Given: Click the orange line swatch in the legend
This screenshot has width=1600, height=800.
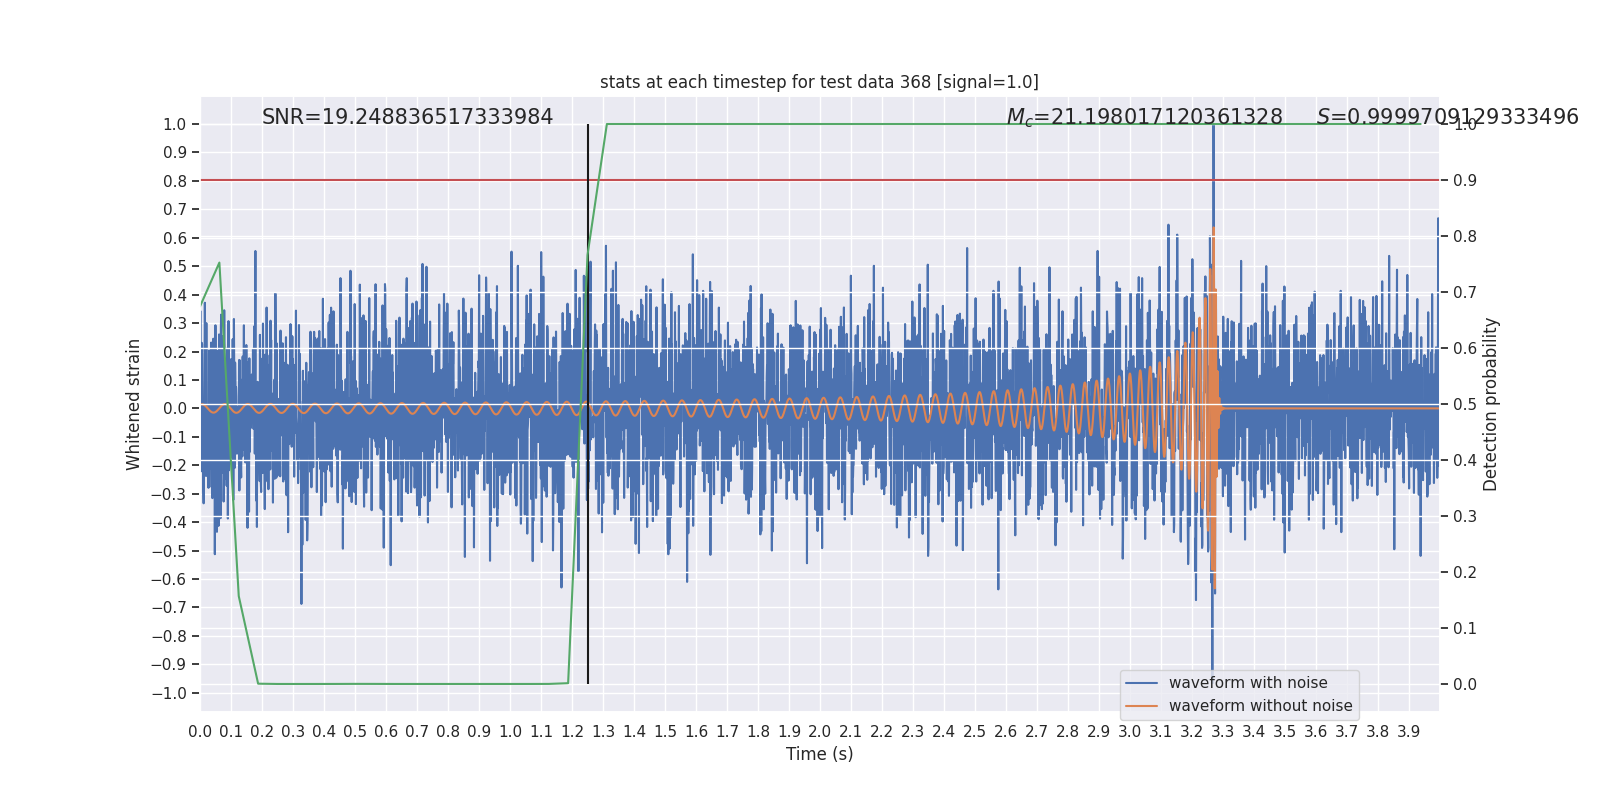Looking at the screenshot, I should pyautogui.click(x=1141, y=706).
